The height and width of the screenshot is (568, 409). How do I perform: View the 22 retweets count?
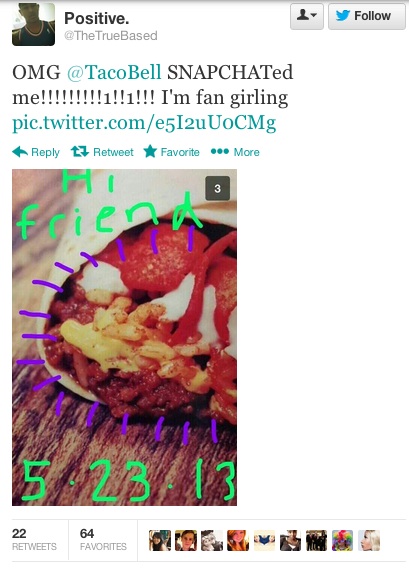(x=34, y=539)
